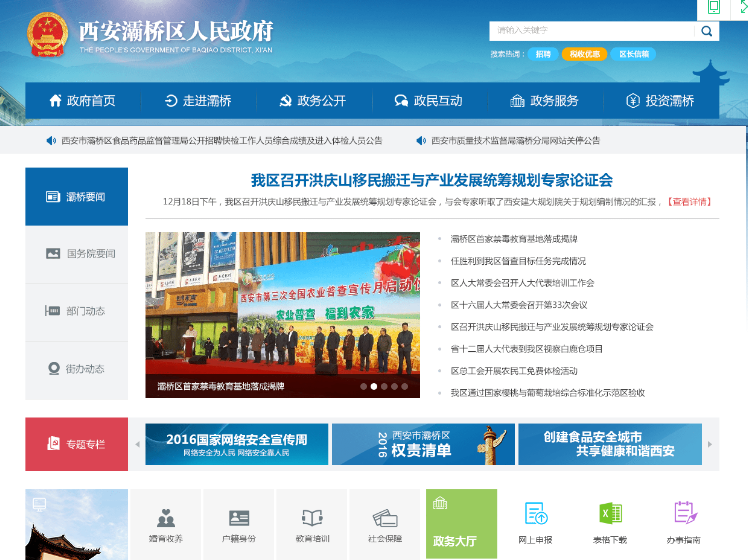Switch to the 国务院要闻 side tab

77,254
